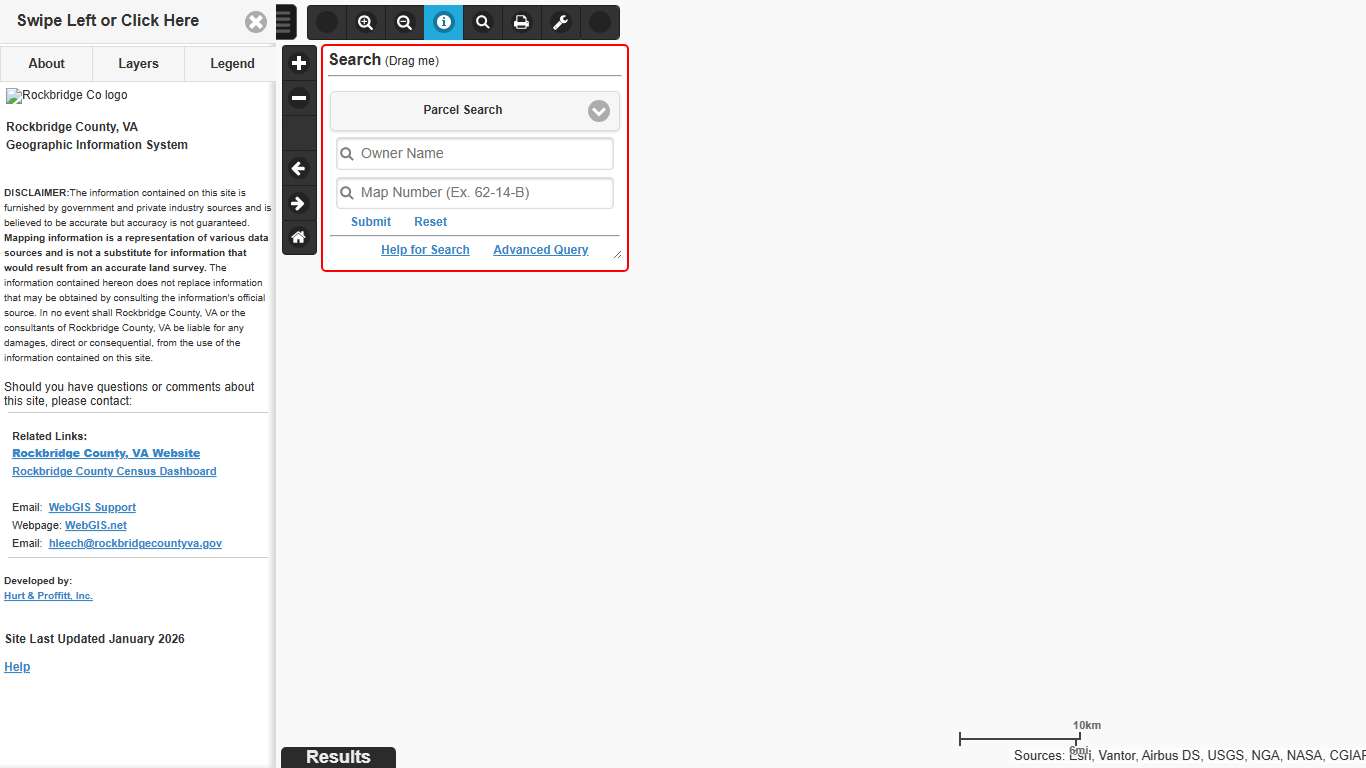This screenshot has width=1366, height=768.
Task: Open the Legend tab
Action: (232, 64)
